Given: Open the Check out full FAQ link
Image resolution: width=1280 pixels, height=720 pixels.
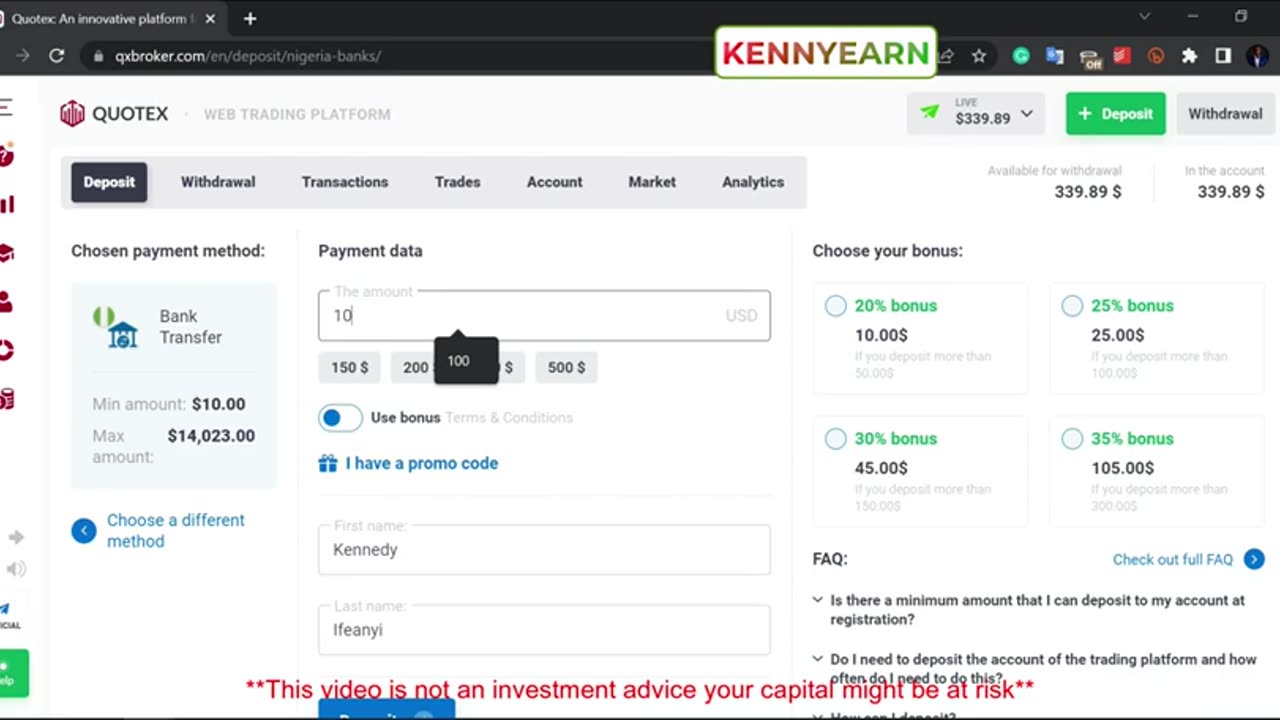Looking at the screenshot, I should click(1173, 559).
